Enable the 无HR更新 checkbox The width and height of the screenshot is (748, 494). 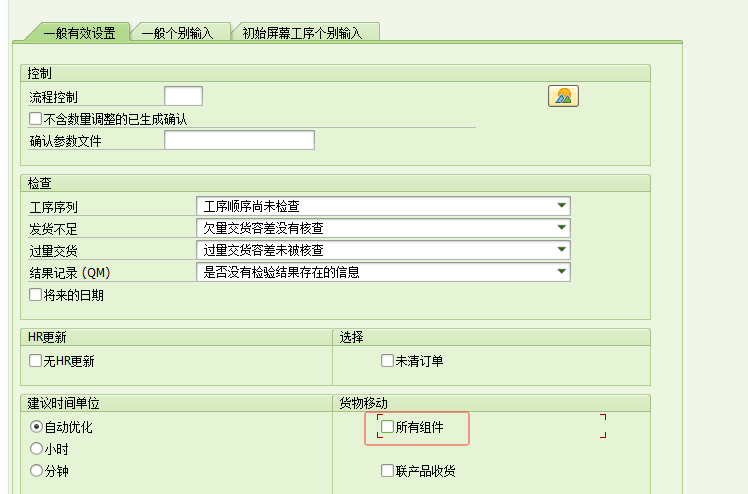click(x=36, y=361)
